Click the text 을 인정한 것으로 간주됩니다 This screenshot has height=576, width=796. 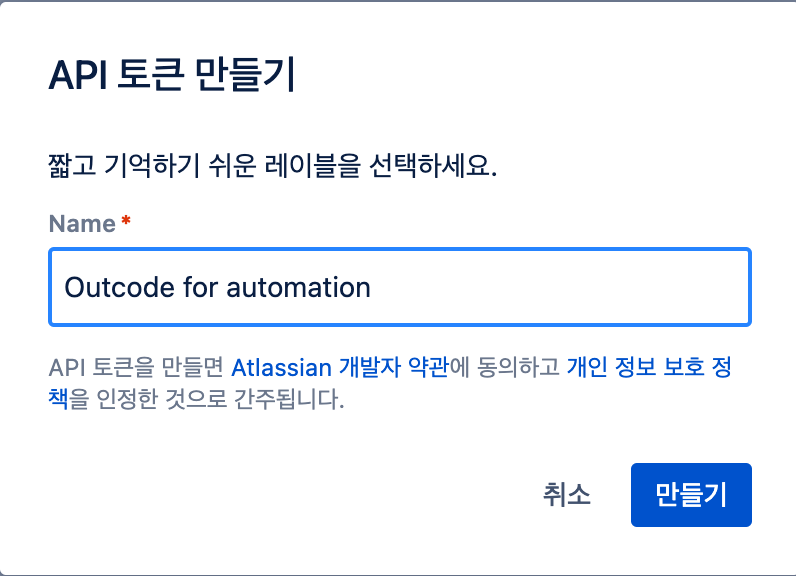point(208,401)
